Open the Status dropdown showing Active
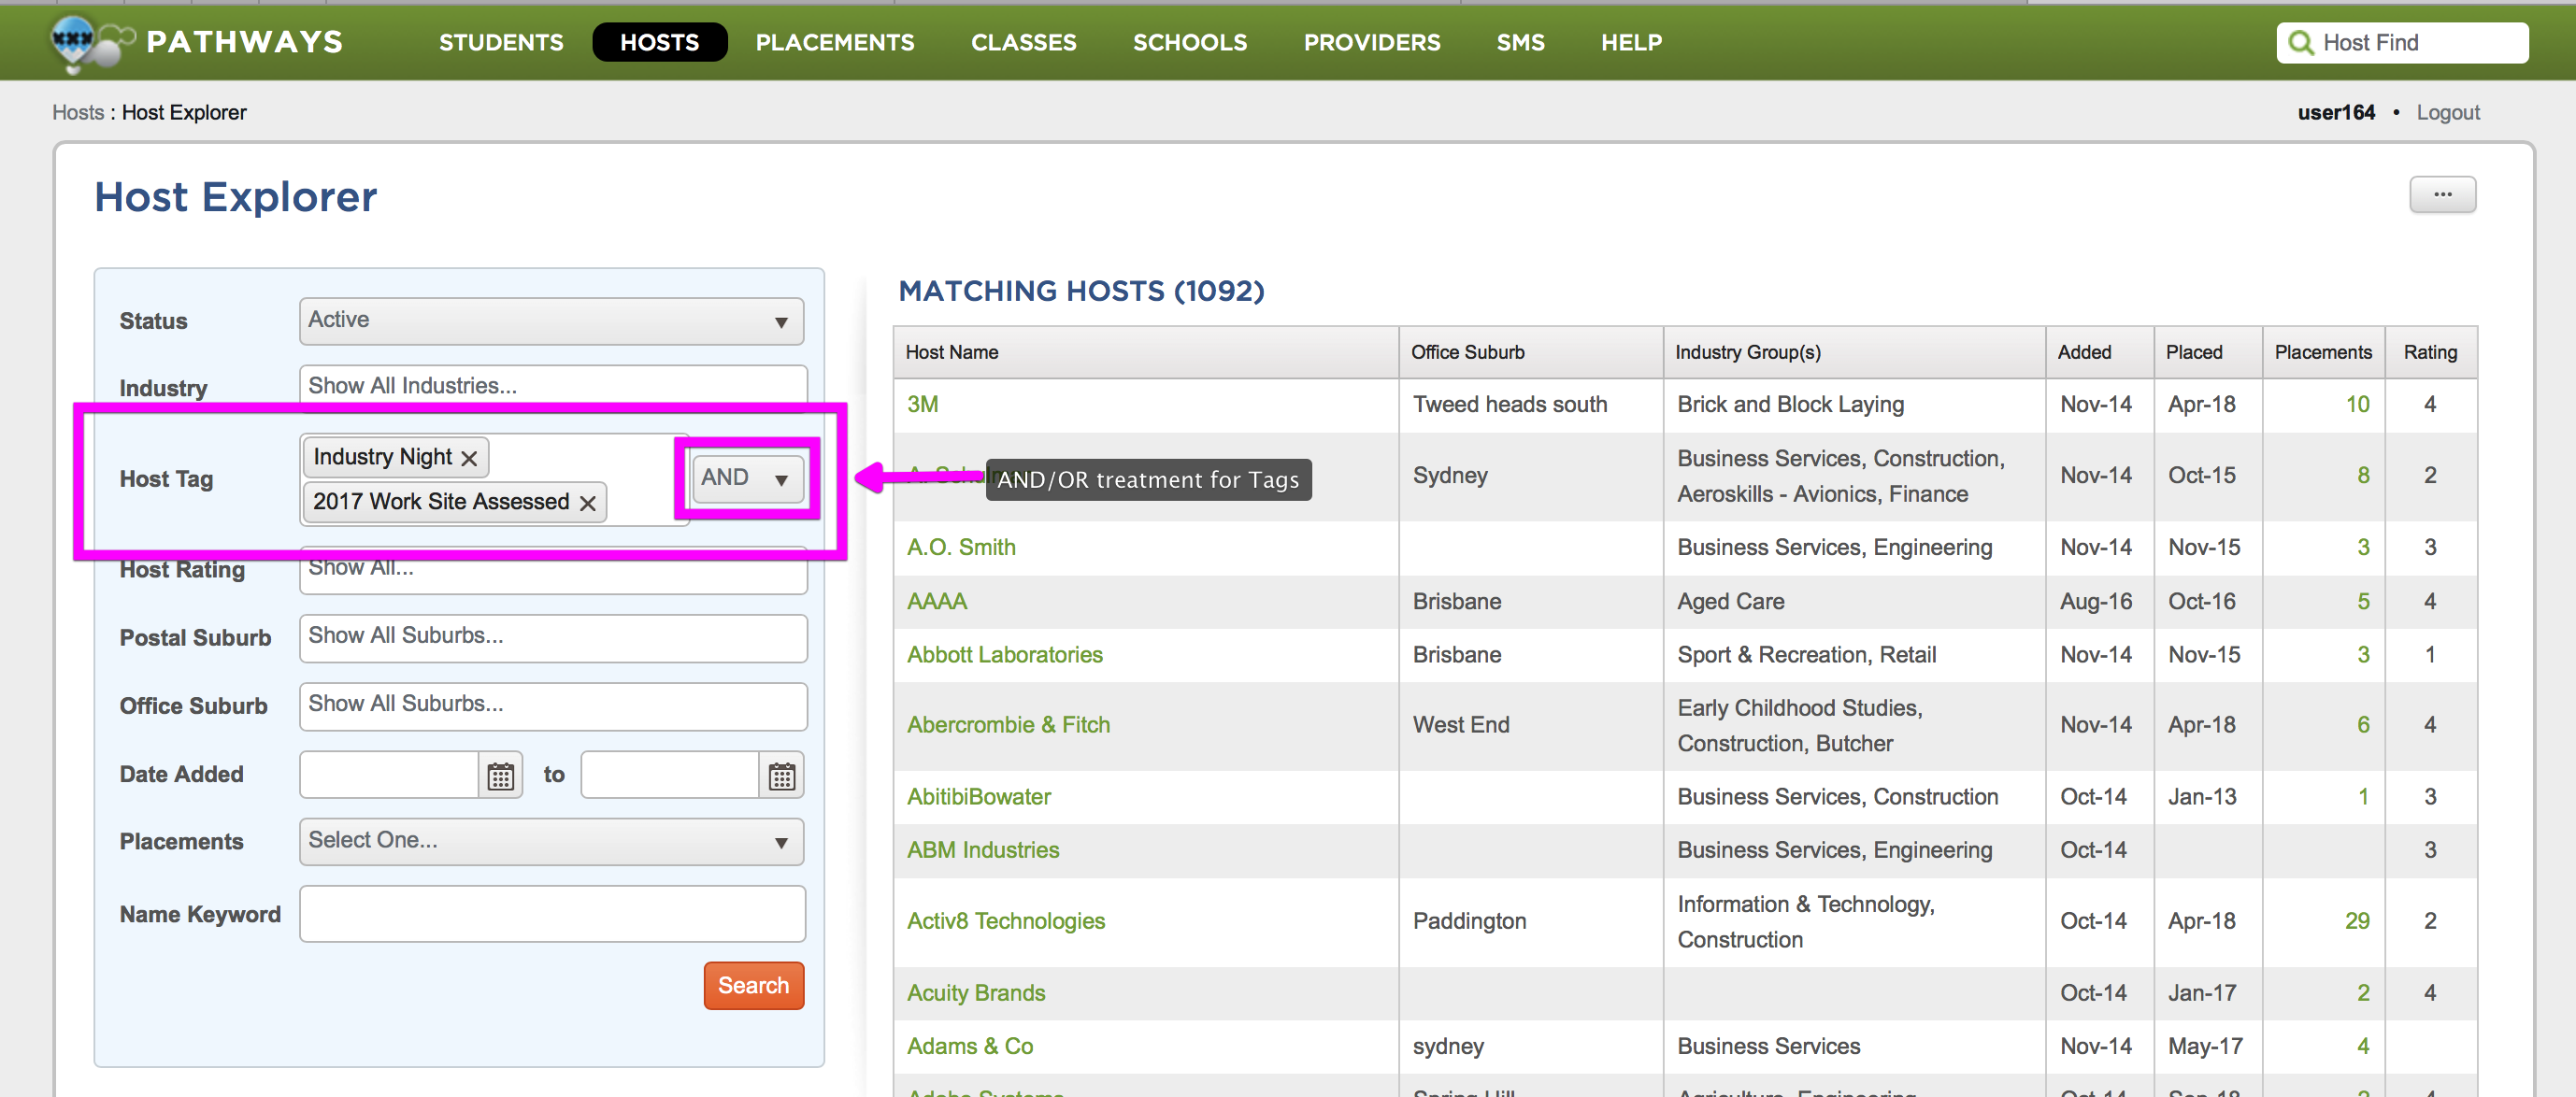The height and width of the screenshot is (1097, 2576). 551,320
